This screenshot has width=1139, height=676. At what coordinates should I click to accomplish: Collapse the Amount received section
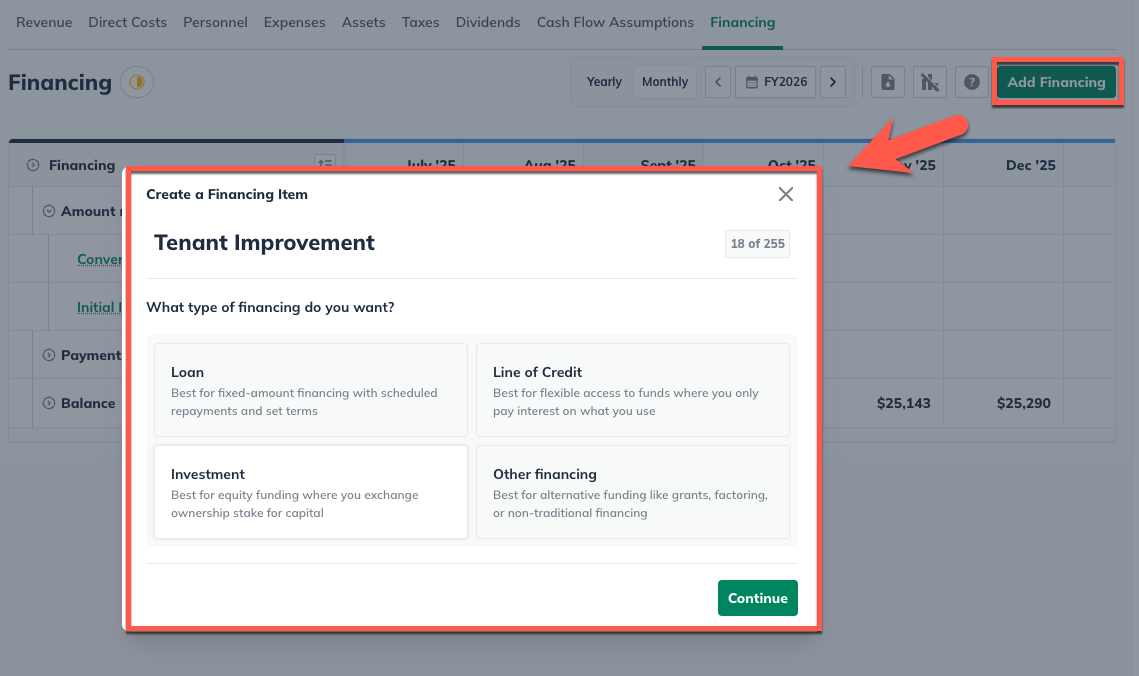point(48,211)
